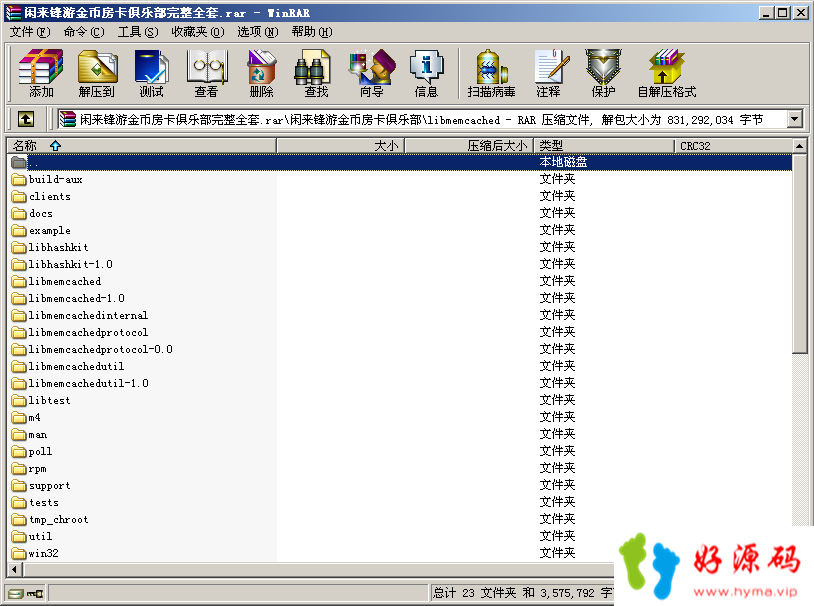Click the parent directory '..' folder icon
Image resolution: width=814 pixels, height=606 pixels.
pyautogui.click(x=19, y=163)
